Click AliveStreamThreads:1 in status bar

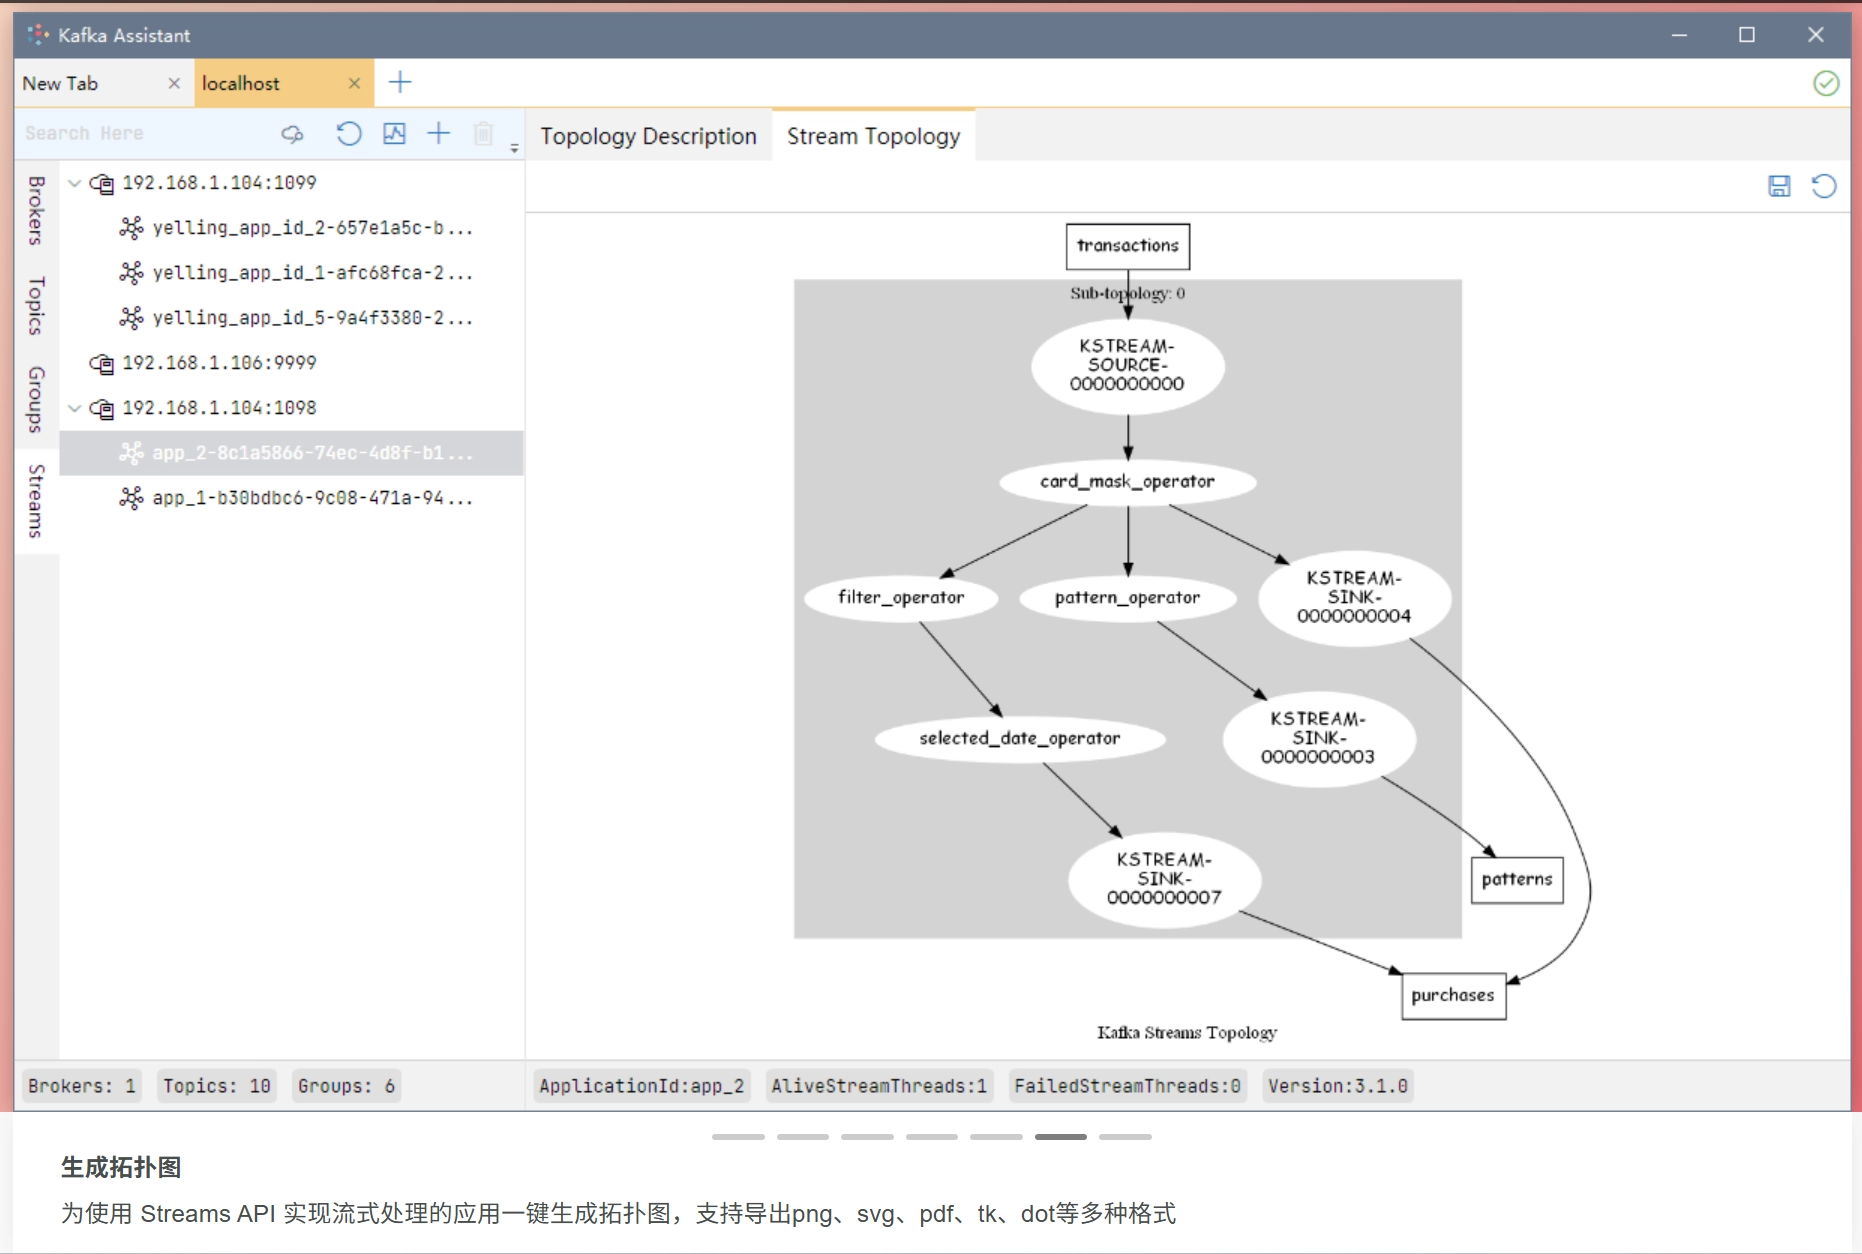(879, 1086)
